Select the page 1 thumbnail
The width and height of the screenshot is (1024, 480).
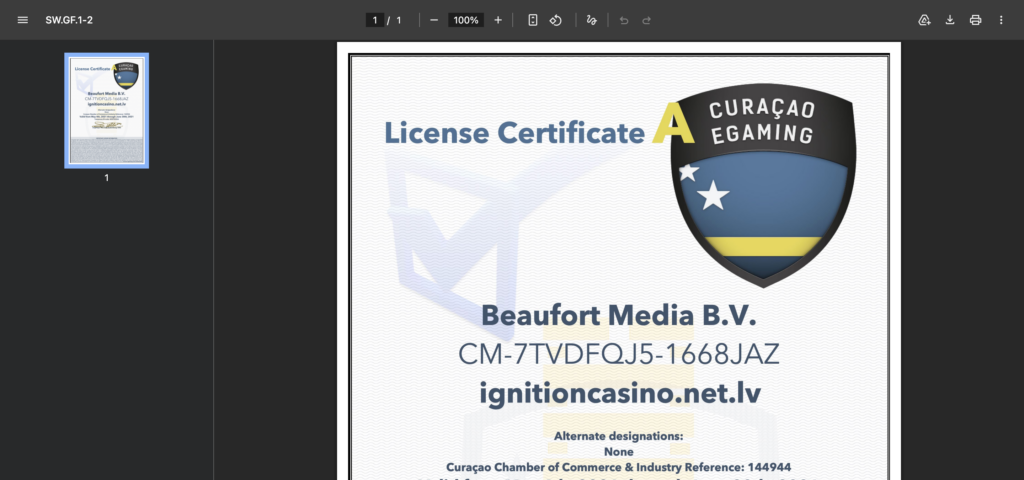106,110
